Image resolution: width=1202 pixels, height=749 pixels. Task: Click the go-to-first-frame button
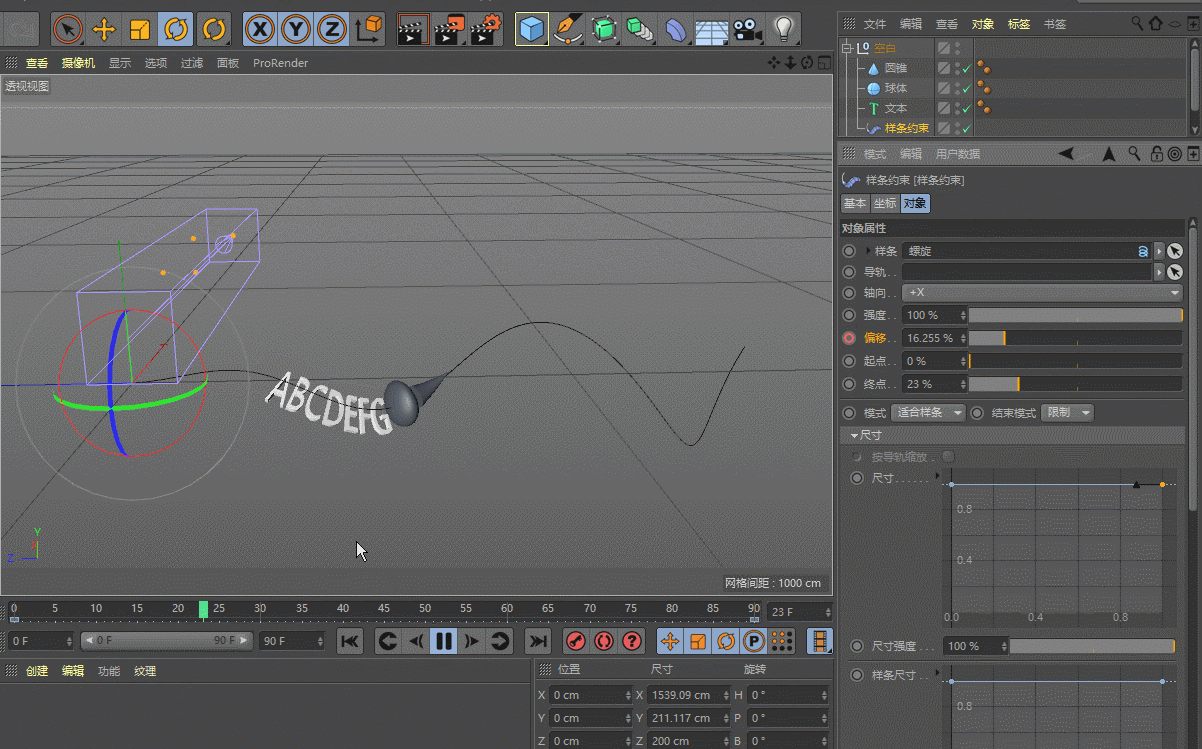coord(349,641)
